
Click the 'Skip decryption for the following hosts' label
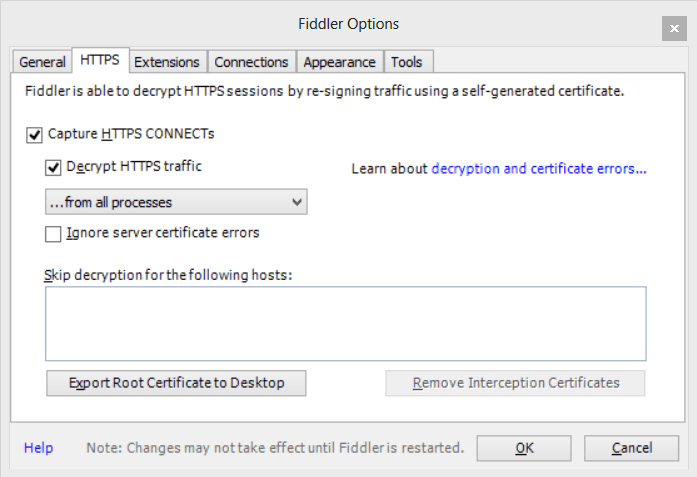click(168, 275)
